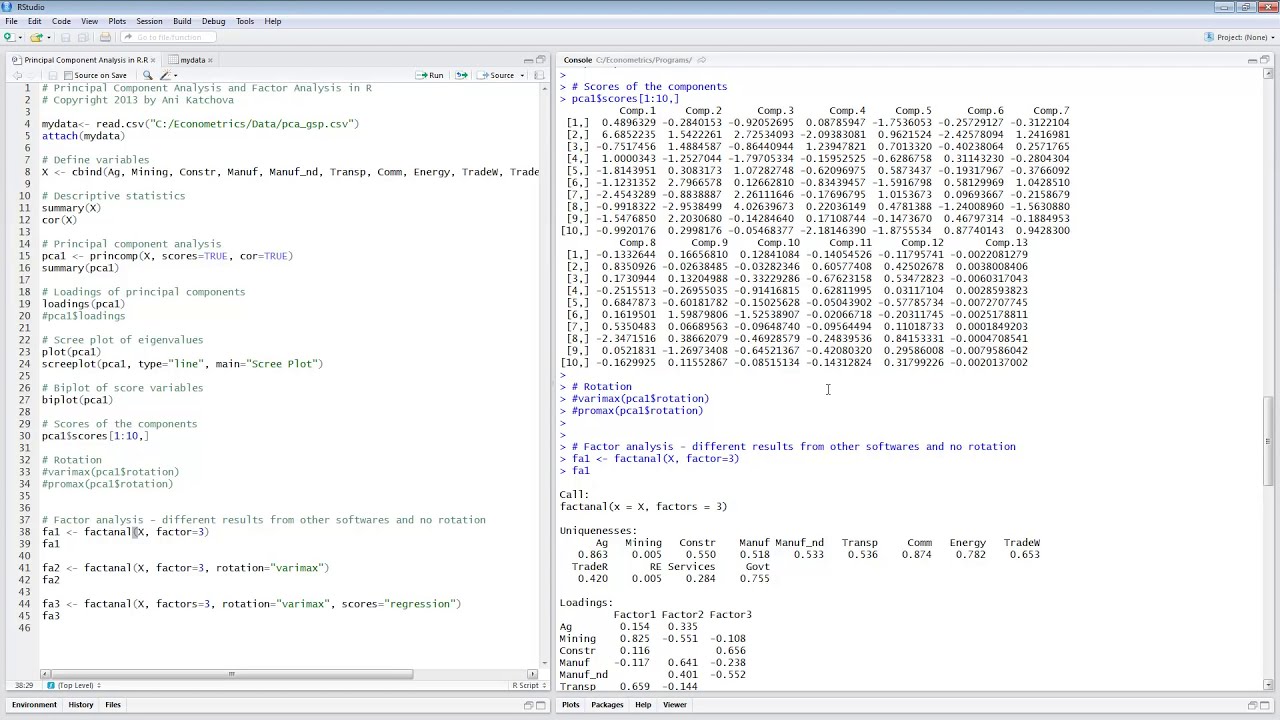Screen dimensions: 1280x720
Task: Open the Code Tools wand menu
Action: 168,75
